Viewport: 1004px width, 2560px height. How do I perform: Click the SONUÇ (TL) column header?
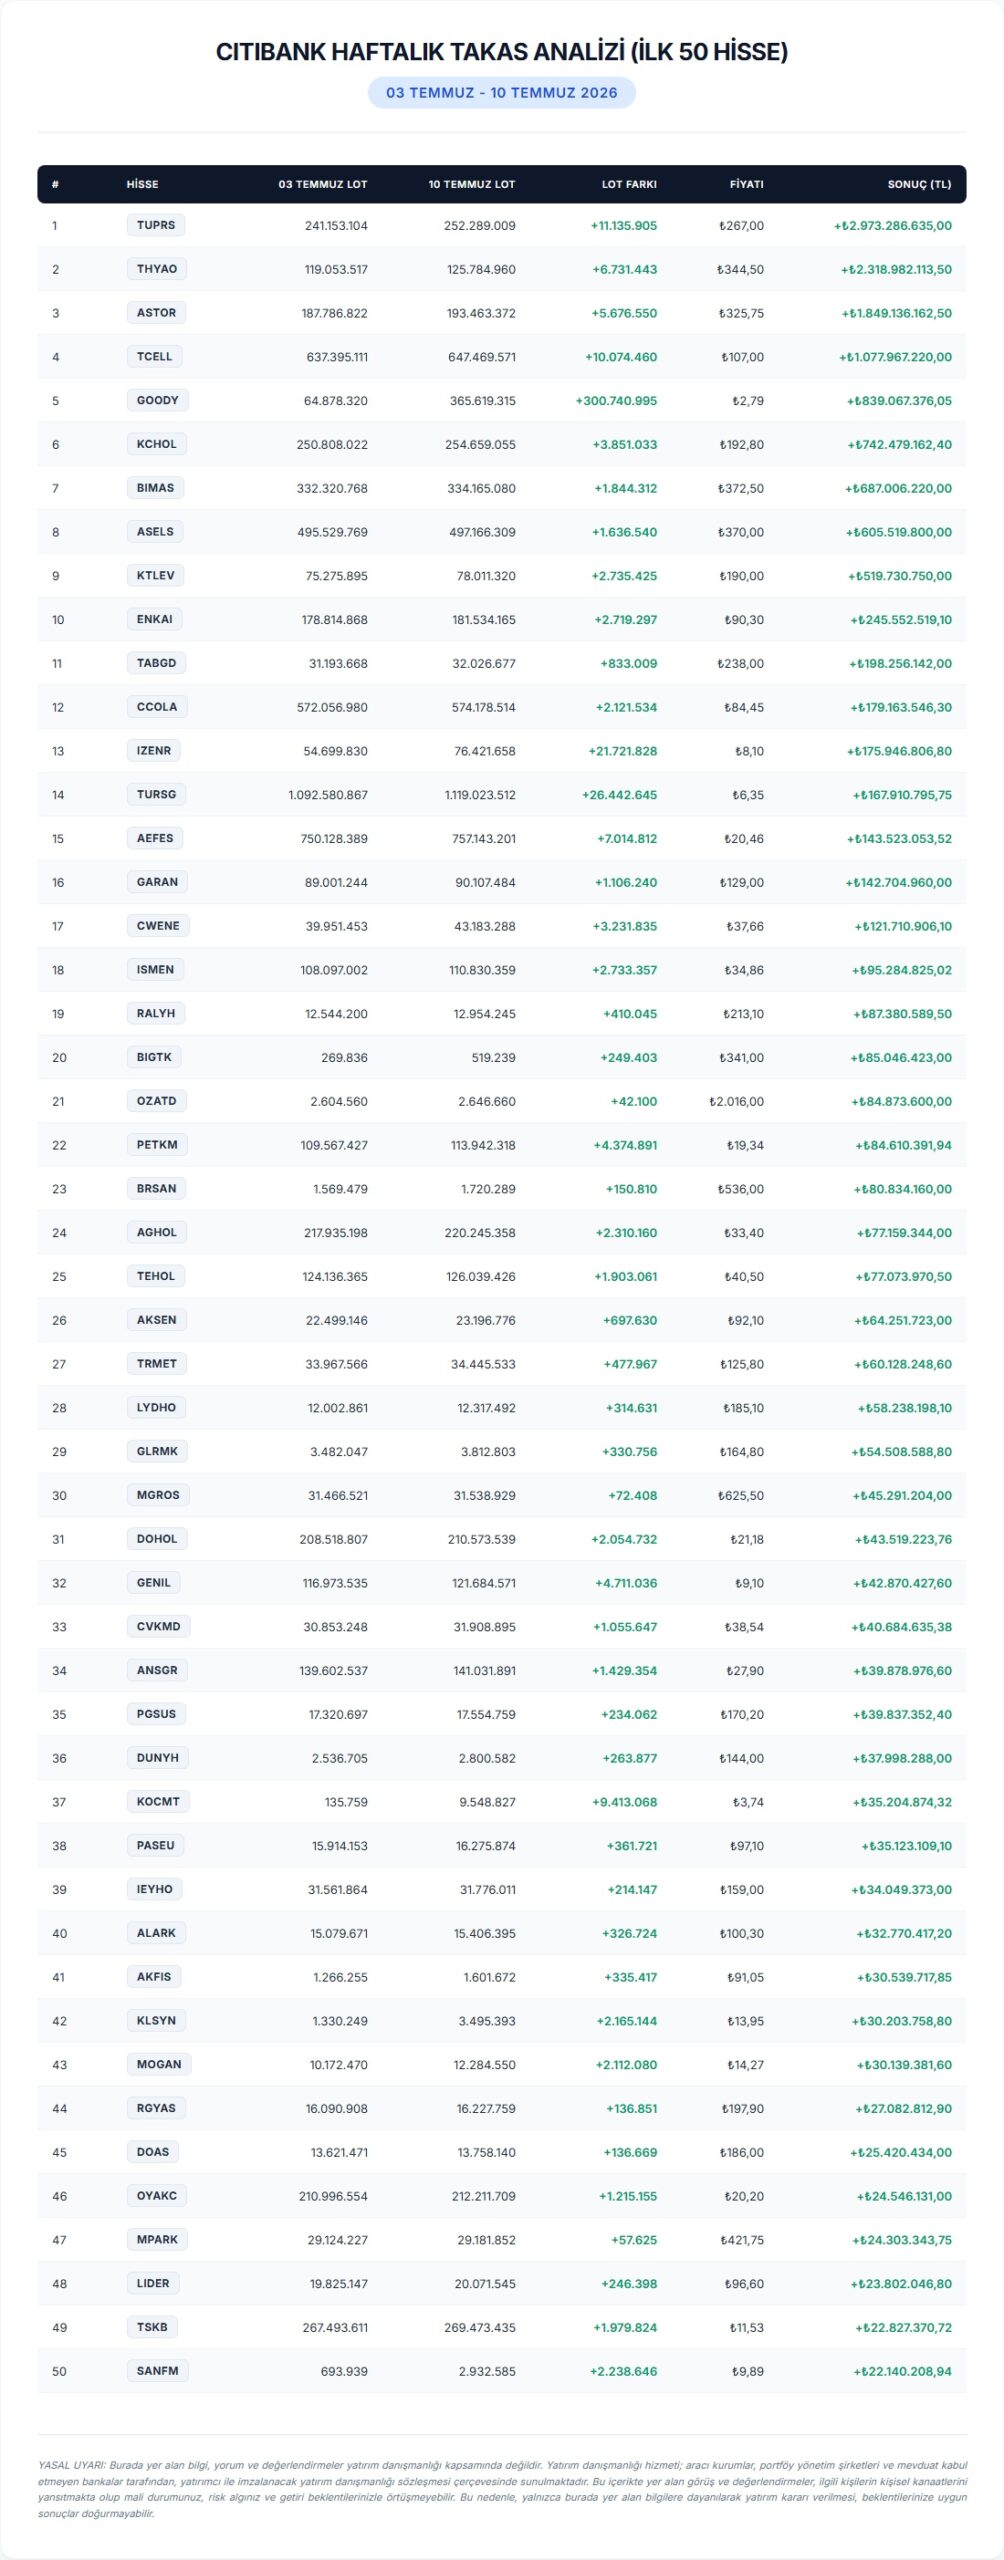920,184
